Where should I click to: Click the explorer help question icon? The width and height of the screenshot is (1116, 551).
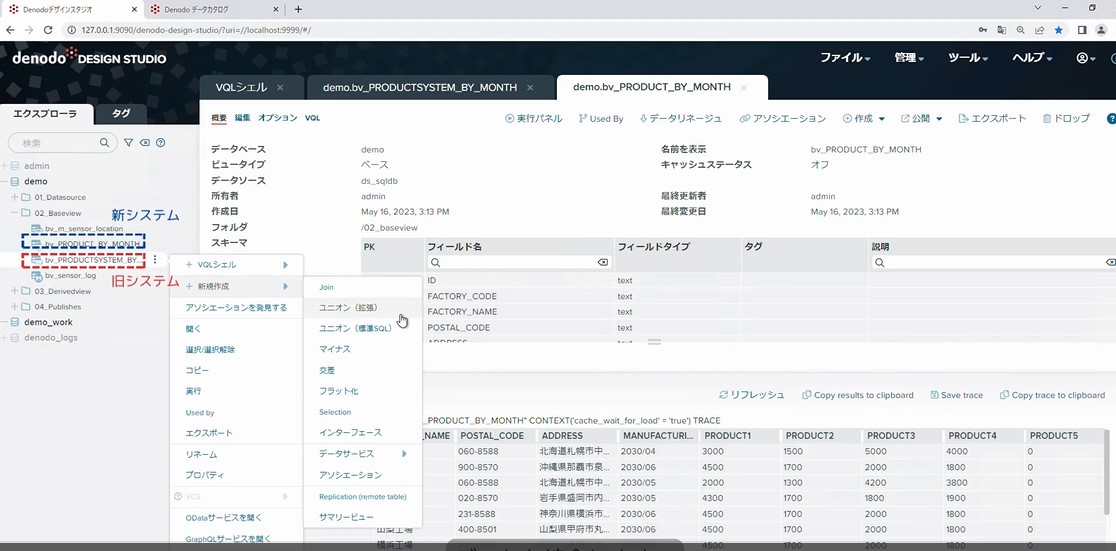tap(161, 142)
